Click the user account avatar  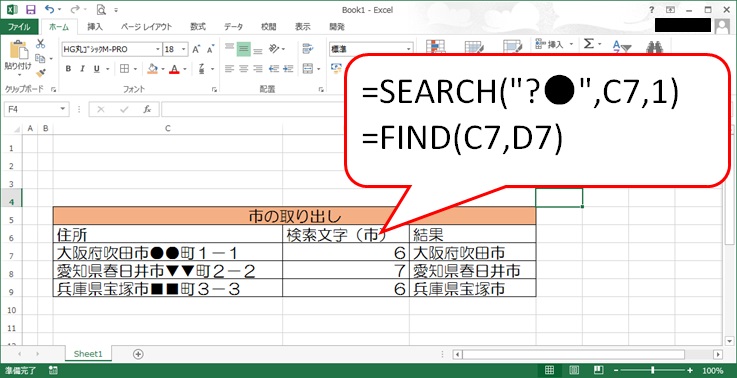722,26
